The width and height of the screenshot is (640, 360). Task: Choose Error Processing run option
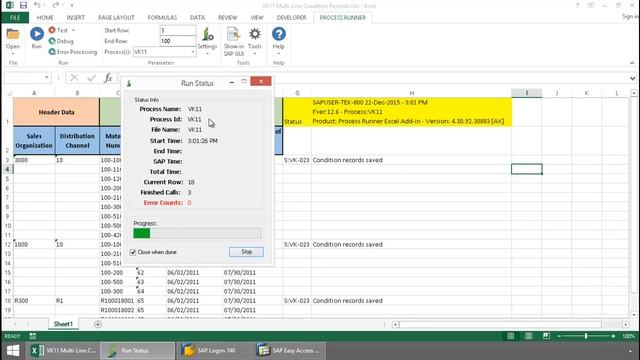pos(73,52)
